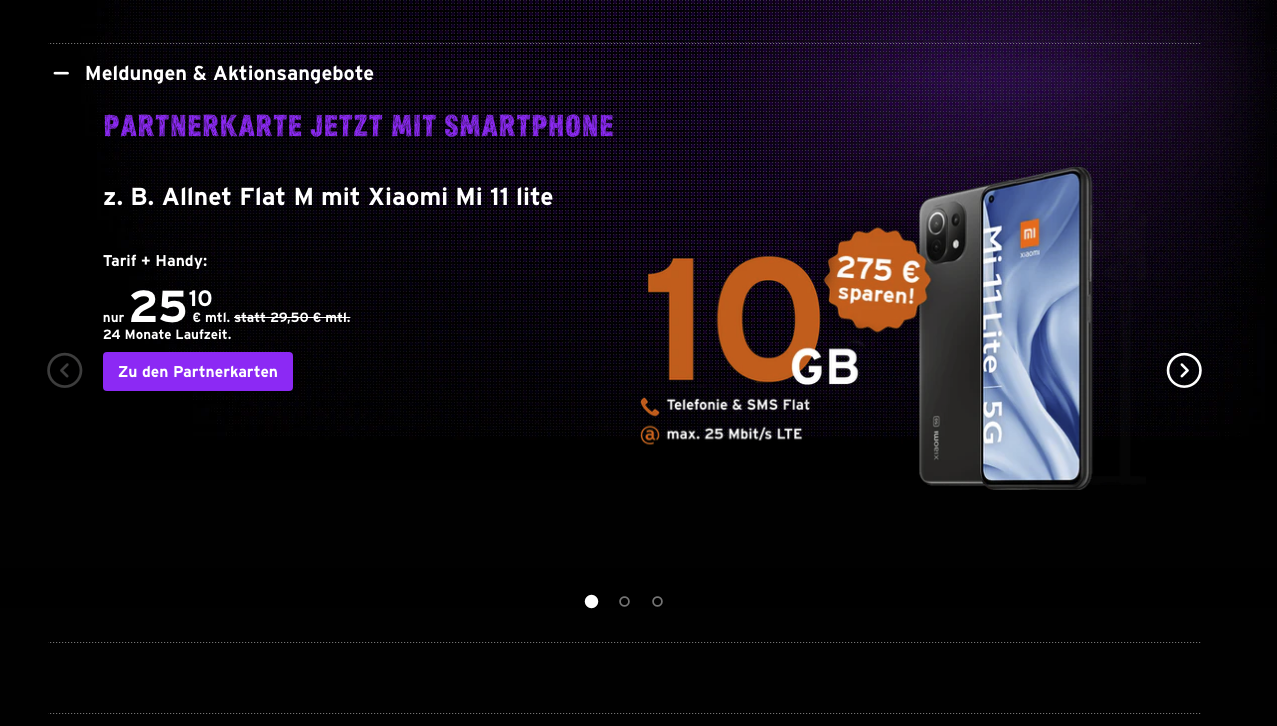
Task: Click the orange telephone icon
Action: 650,406
